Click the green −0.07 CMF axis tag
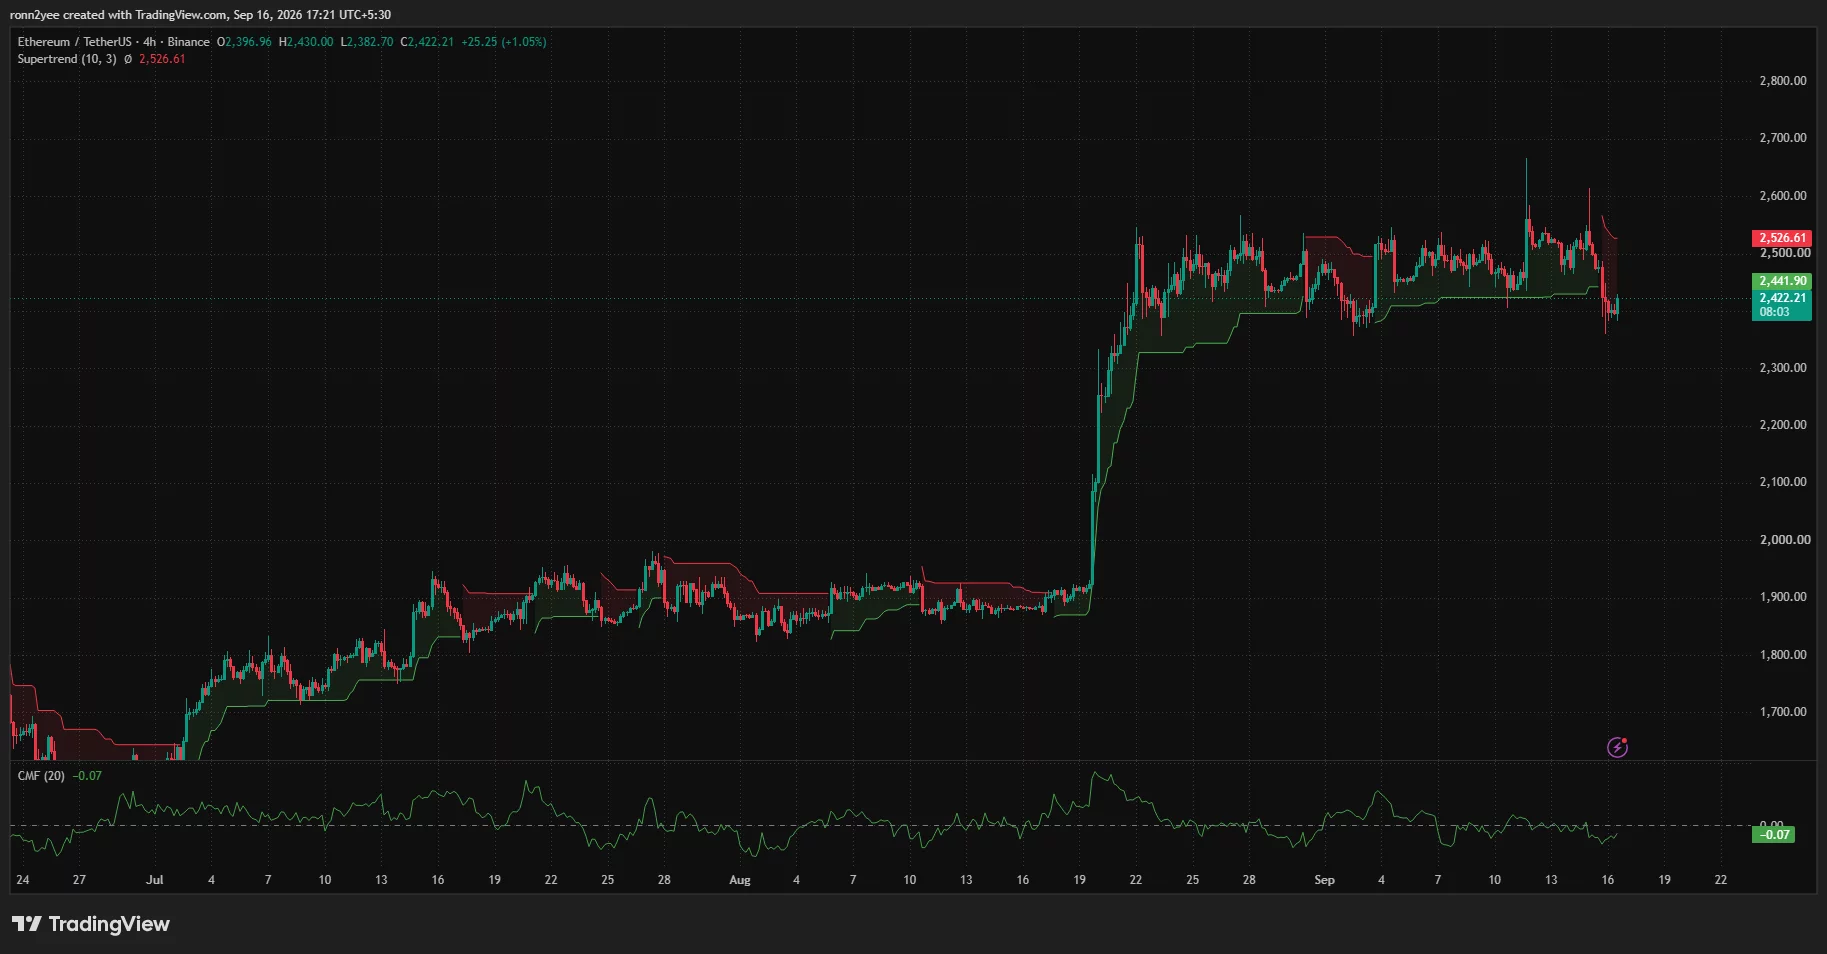 (x=1774, y=835)
